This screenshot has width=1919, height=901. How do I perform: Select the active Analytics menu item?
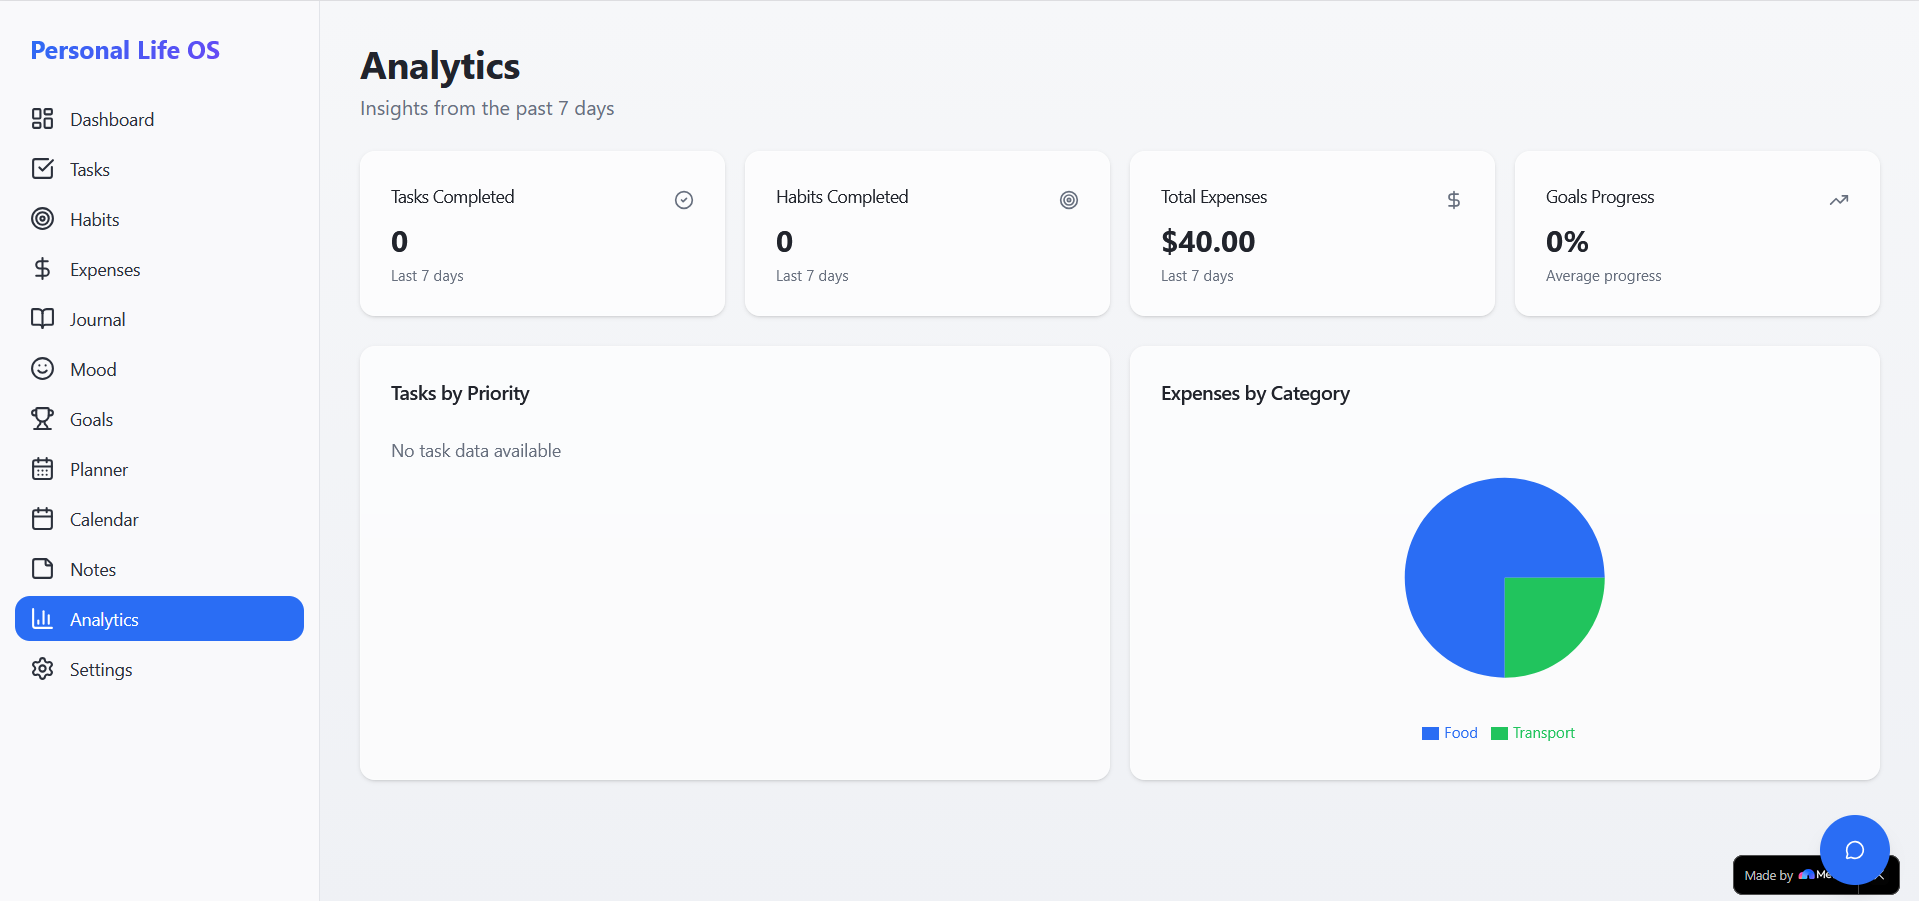[x=159, y=619]
